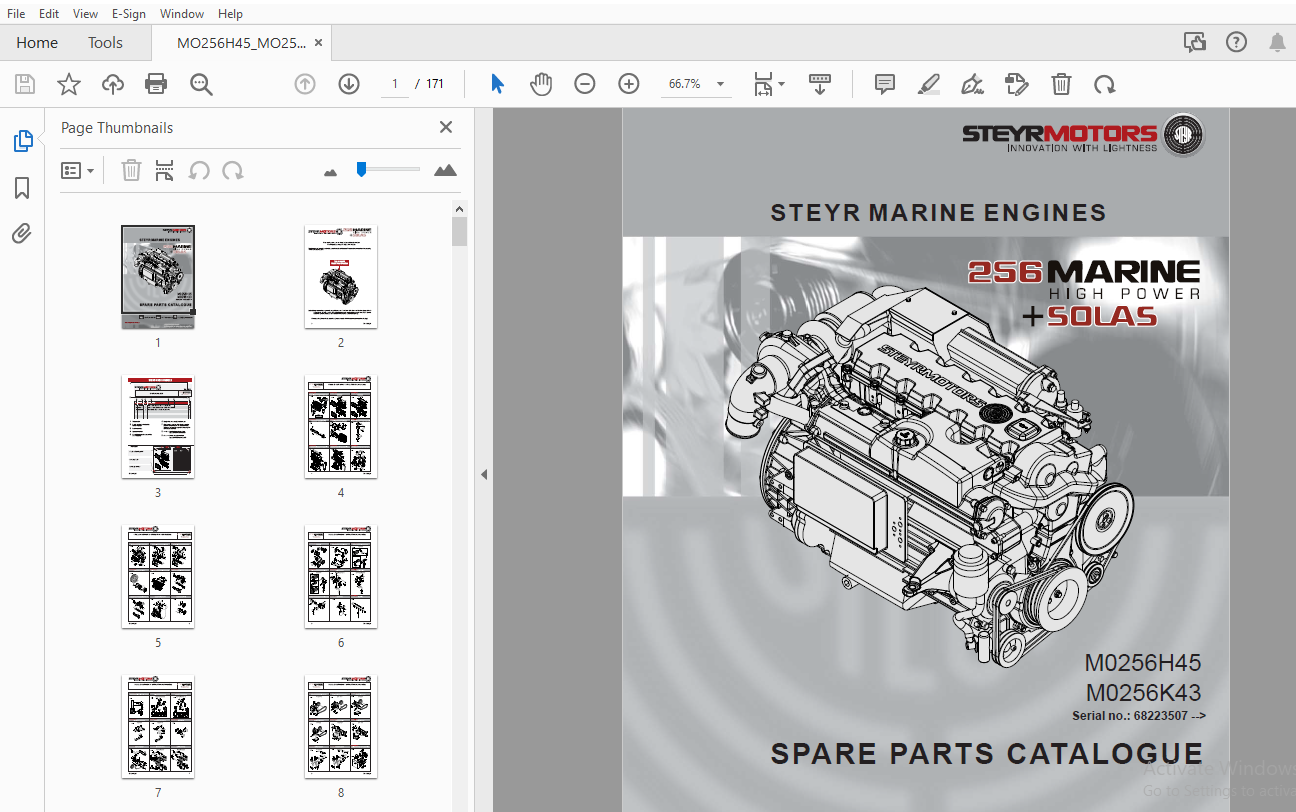1296x812 pixels.
Task: Click the page number input field
Action: point(395,84)
